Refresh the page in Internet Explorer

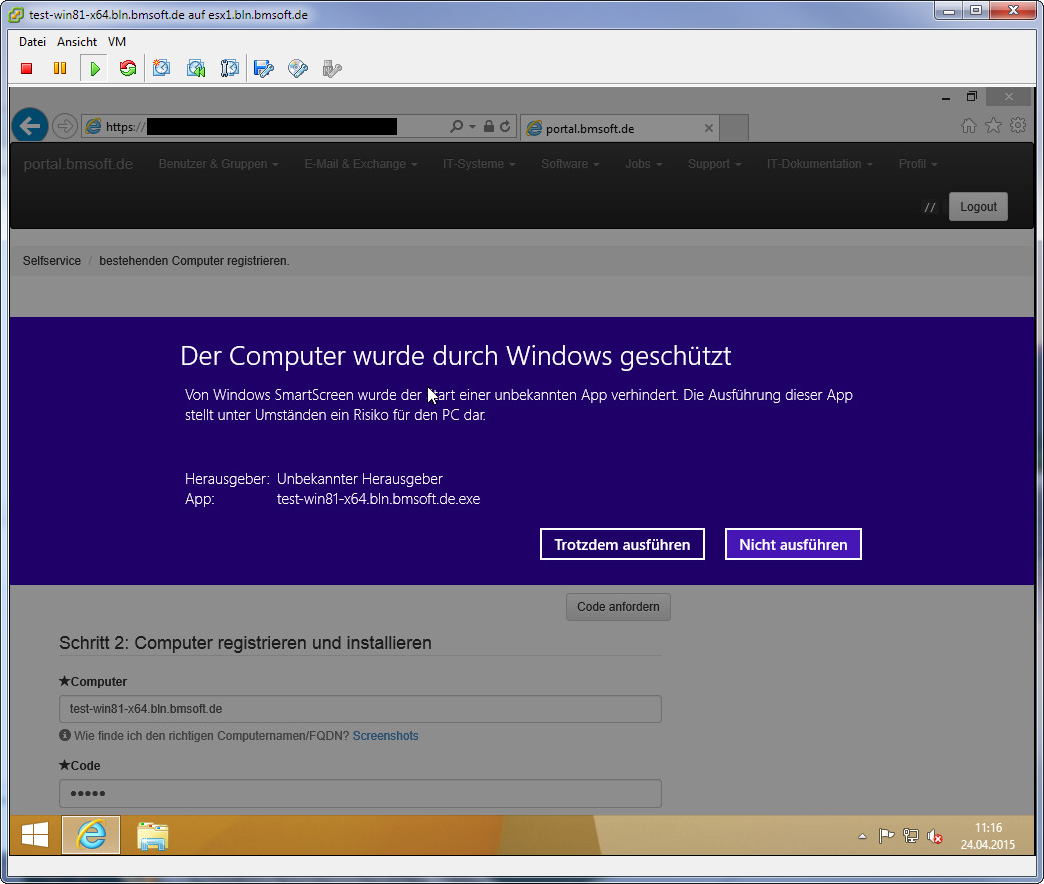[x=505, y=126]
